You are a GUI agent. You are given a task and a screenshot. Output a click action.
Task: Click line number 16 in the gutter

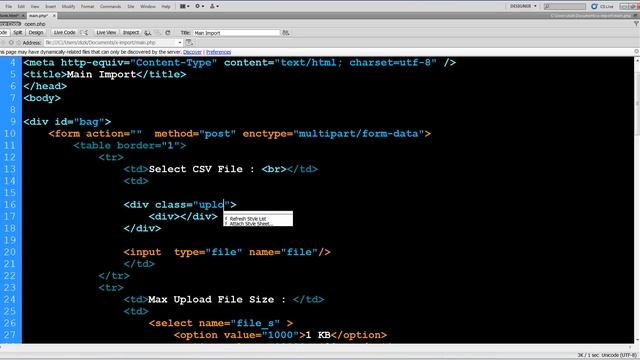point(10,204)
